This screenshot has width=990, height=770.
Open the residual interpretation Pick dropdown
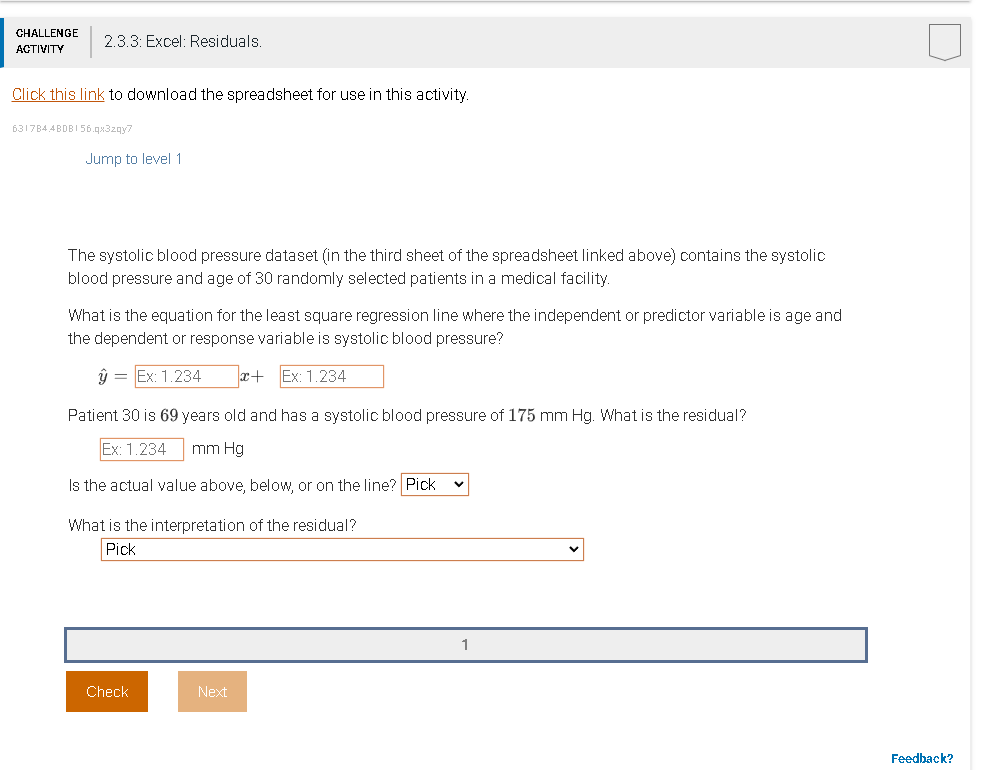(x=341, y=549)
